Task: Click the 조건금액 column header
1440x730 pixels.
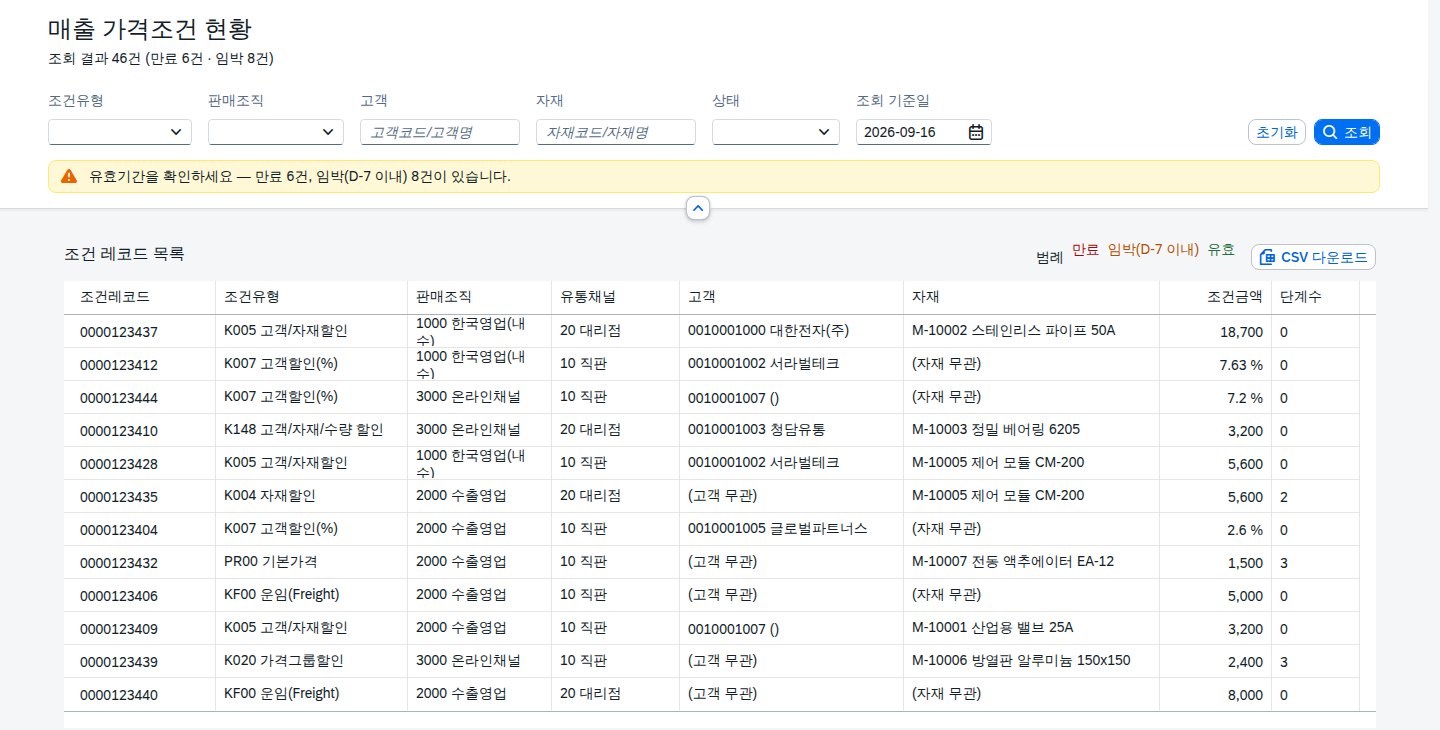Action: coord(1216,297)
